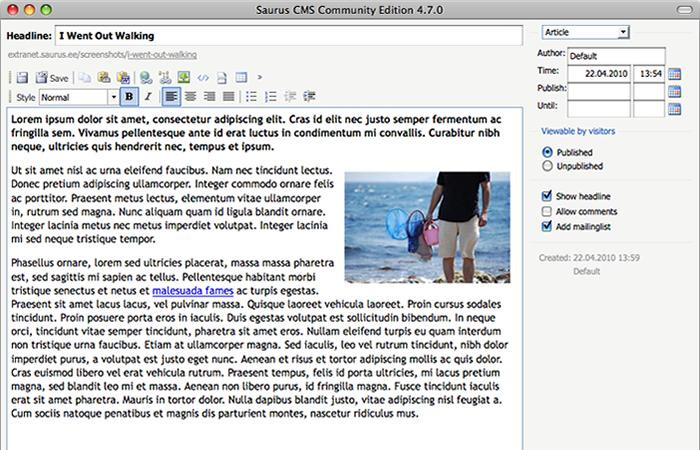The height and width of the screenshot is (450, 700).
Task: Insert a hyperlink with globe-link icon
Action: [146, 78]
